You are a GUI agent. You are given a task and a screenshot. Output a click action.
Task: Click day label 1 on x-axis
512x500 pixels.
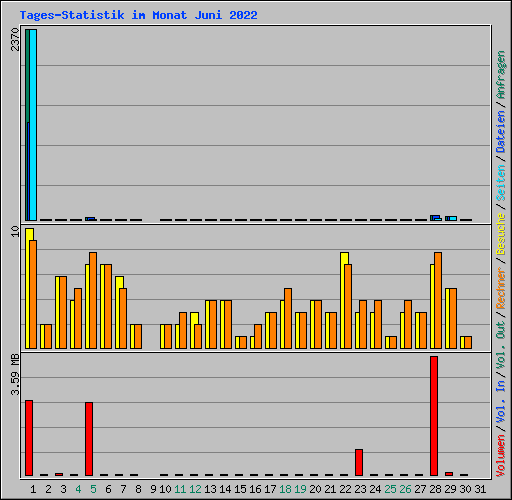coord(33,489)
